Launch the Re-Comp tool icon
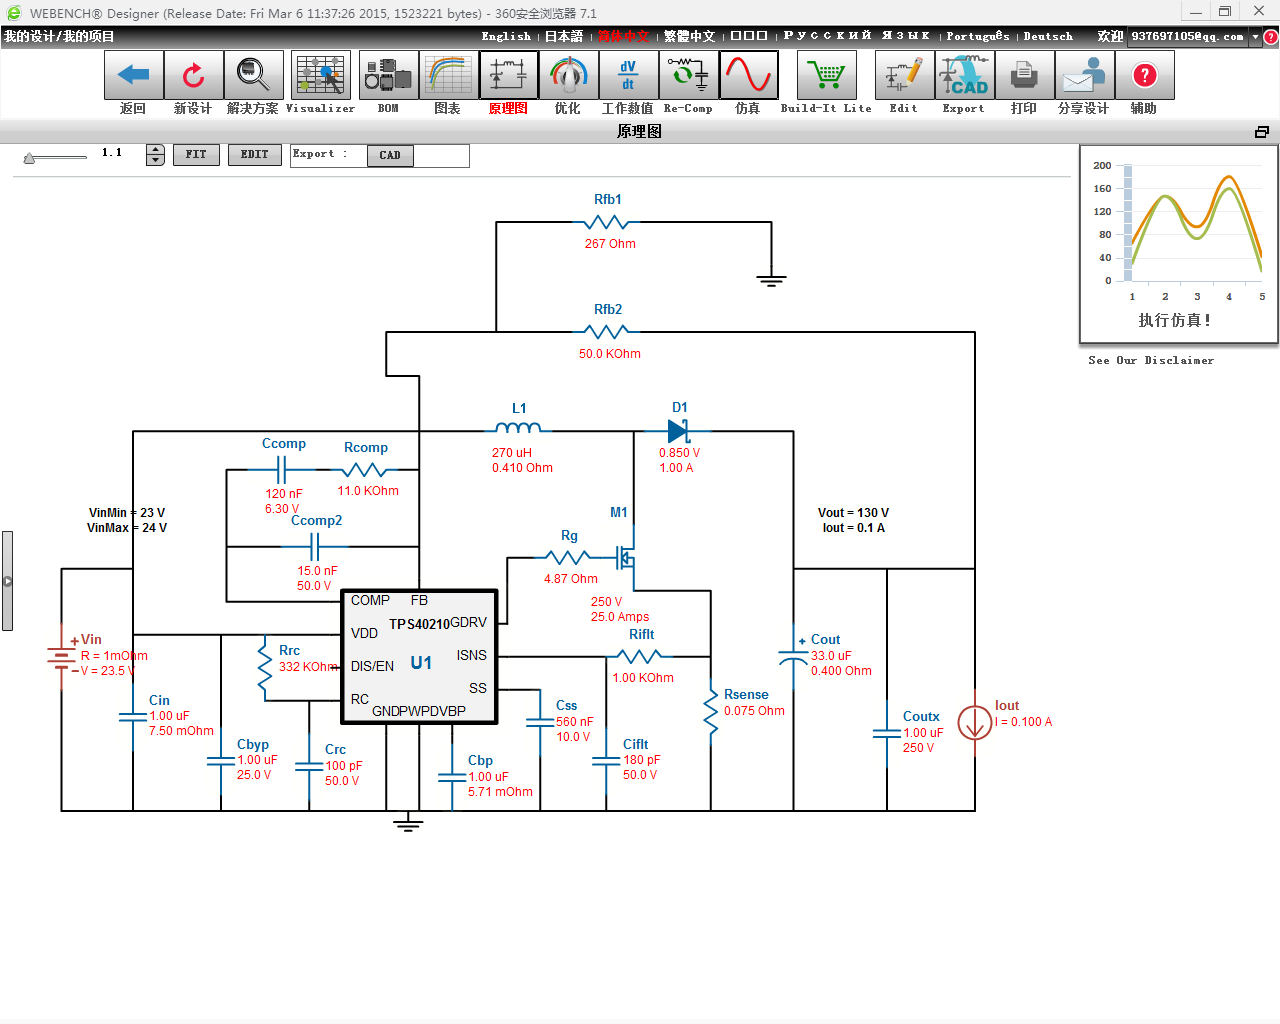 click(688, 75)
